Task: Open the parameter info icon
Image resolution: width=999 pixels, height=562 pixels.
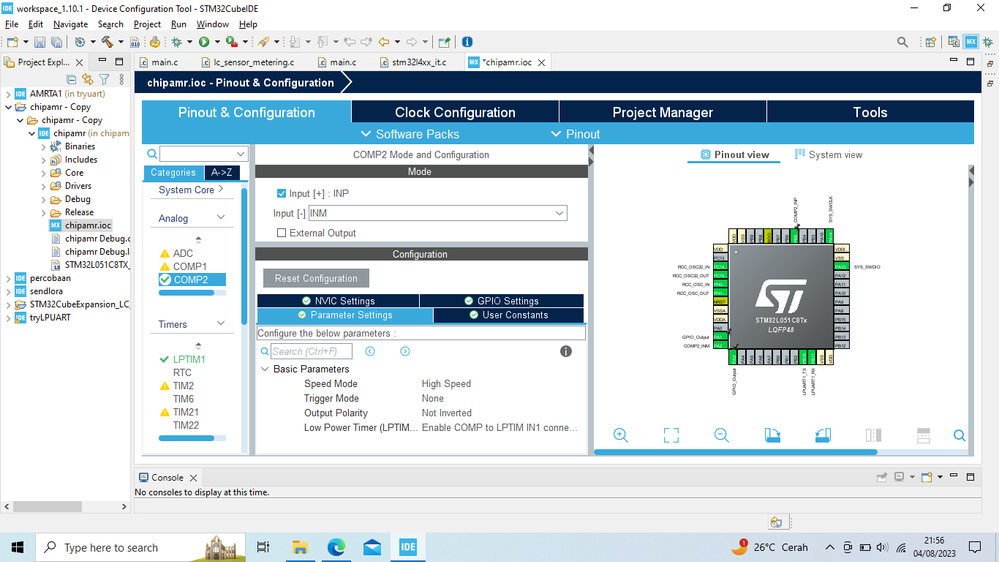Action: (565, 351)
